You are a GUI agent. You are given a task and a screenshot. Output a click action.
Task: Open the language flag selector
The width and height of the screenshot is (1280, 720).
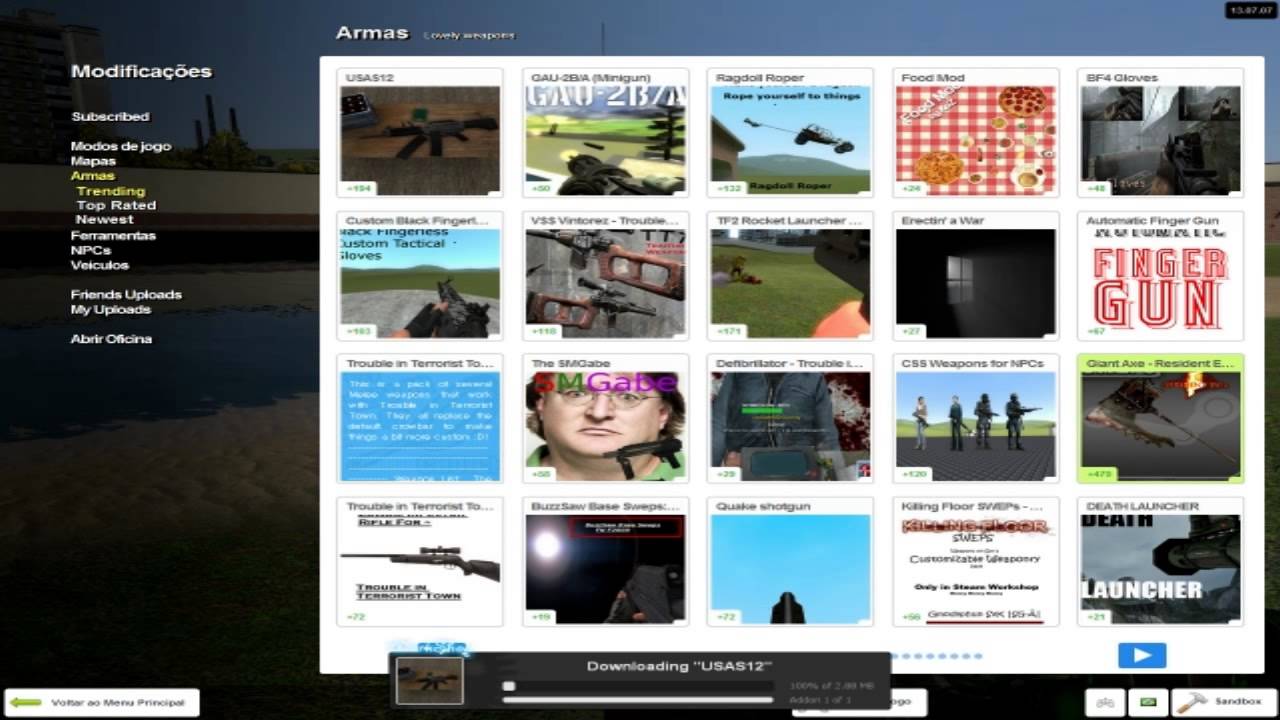coord(1148,702)
